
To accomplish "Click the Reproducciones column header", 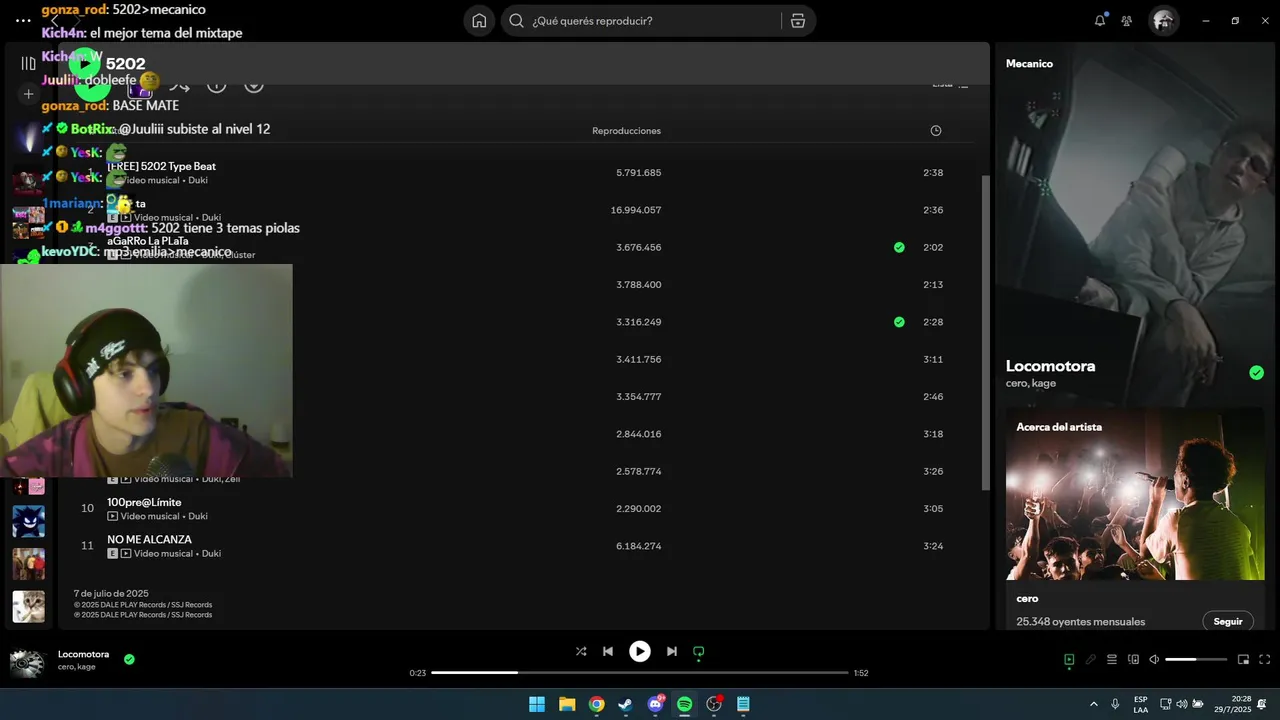I will pos(626,131).
